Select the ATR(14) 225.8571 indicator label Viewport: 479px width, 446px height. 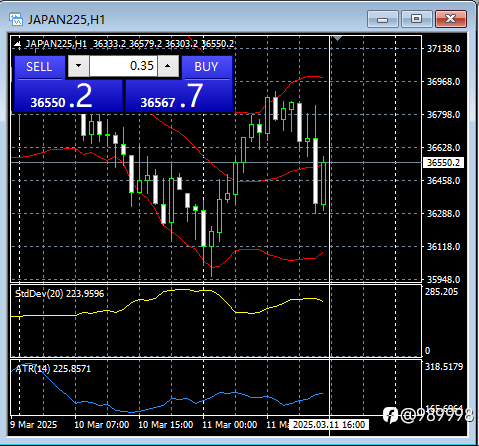click(x=53, y=369)
